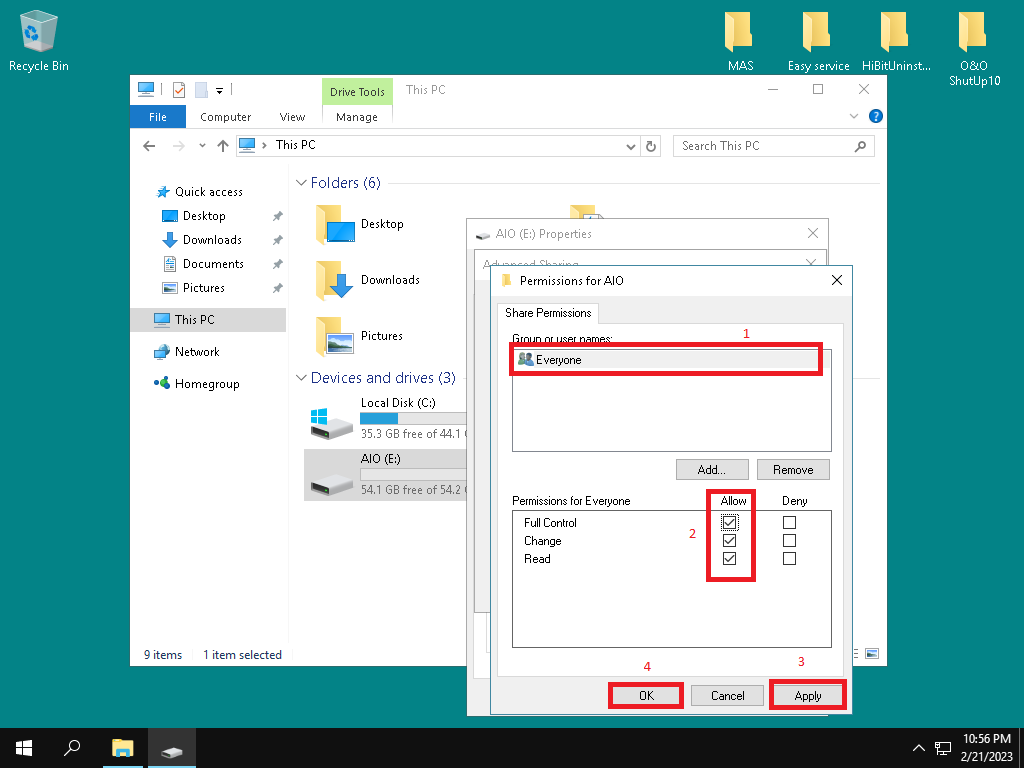
Task: Click the Refresh button beside address bar
Action: (652, 146)
